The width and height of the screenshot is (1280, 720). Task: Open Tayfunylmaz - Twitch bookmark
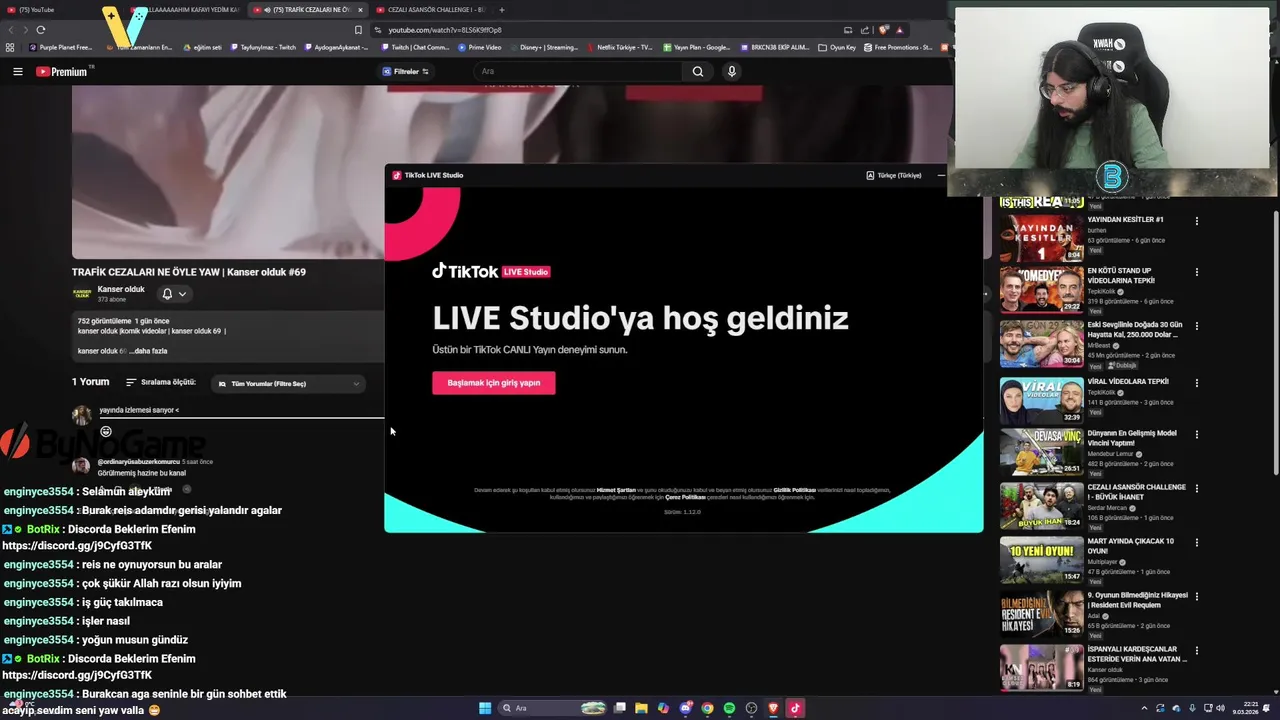(x=263, y=47)
